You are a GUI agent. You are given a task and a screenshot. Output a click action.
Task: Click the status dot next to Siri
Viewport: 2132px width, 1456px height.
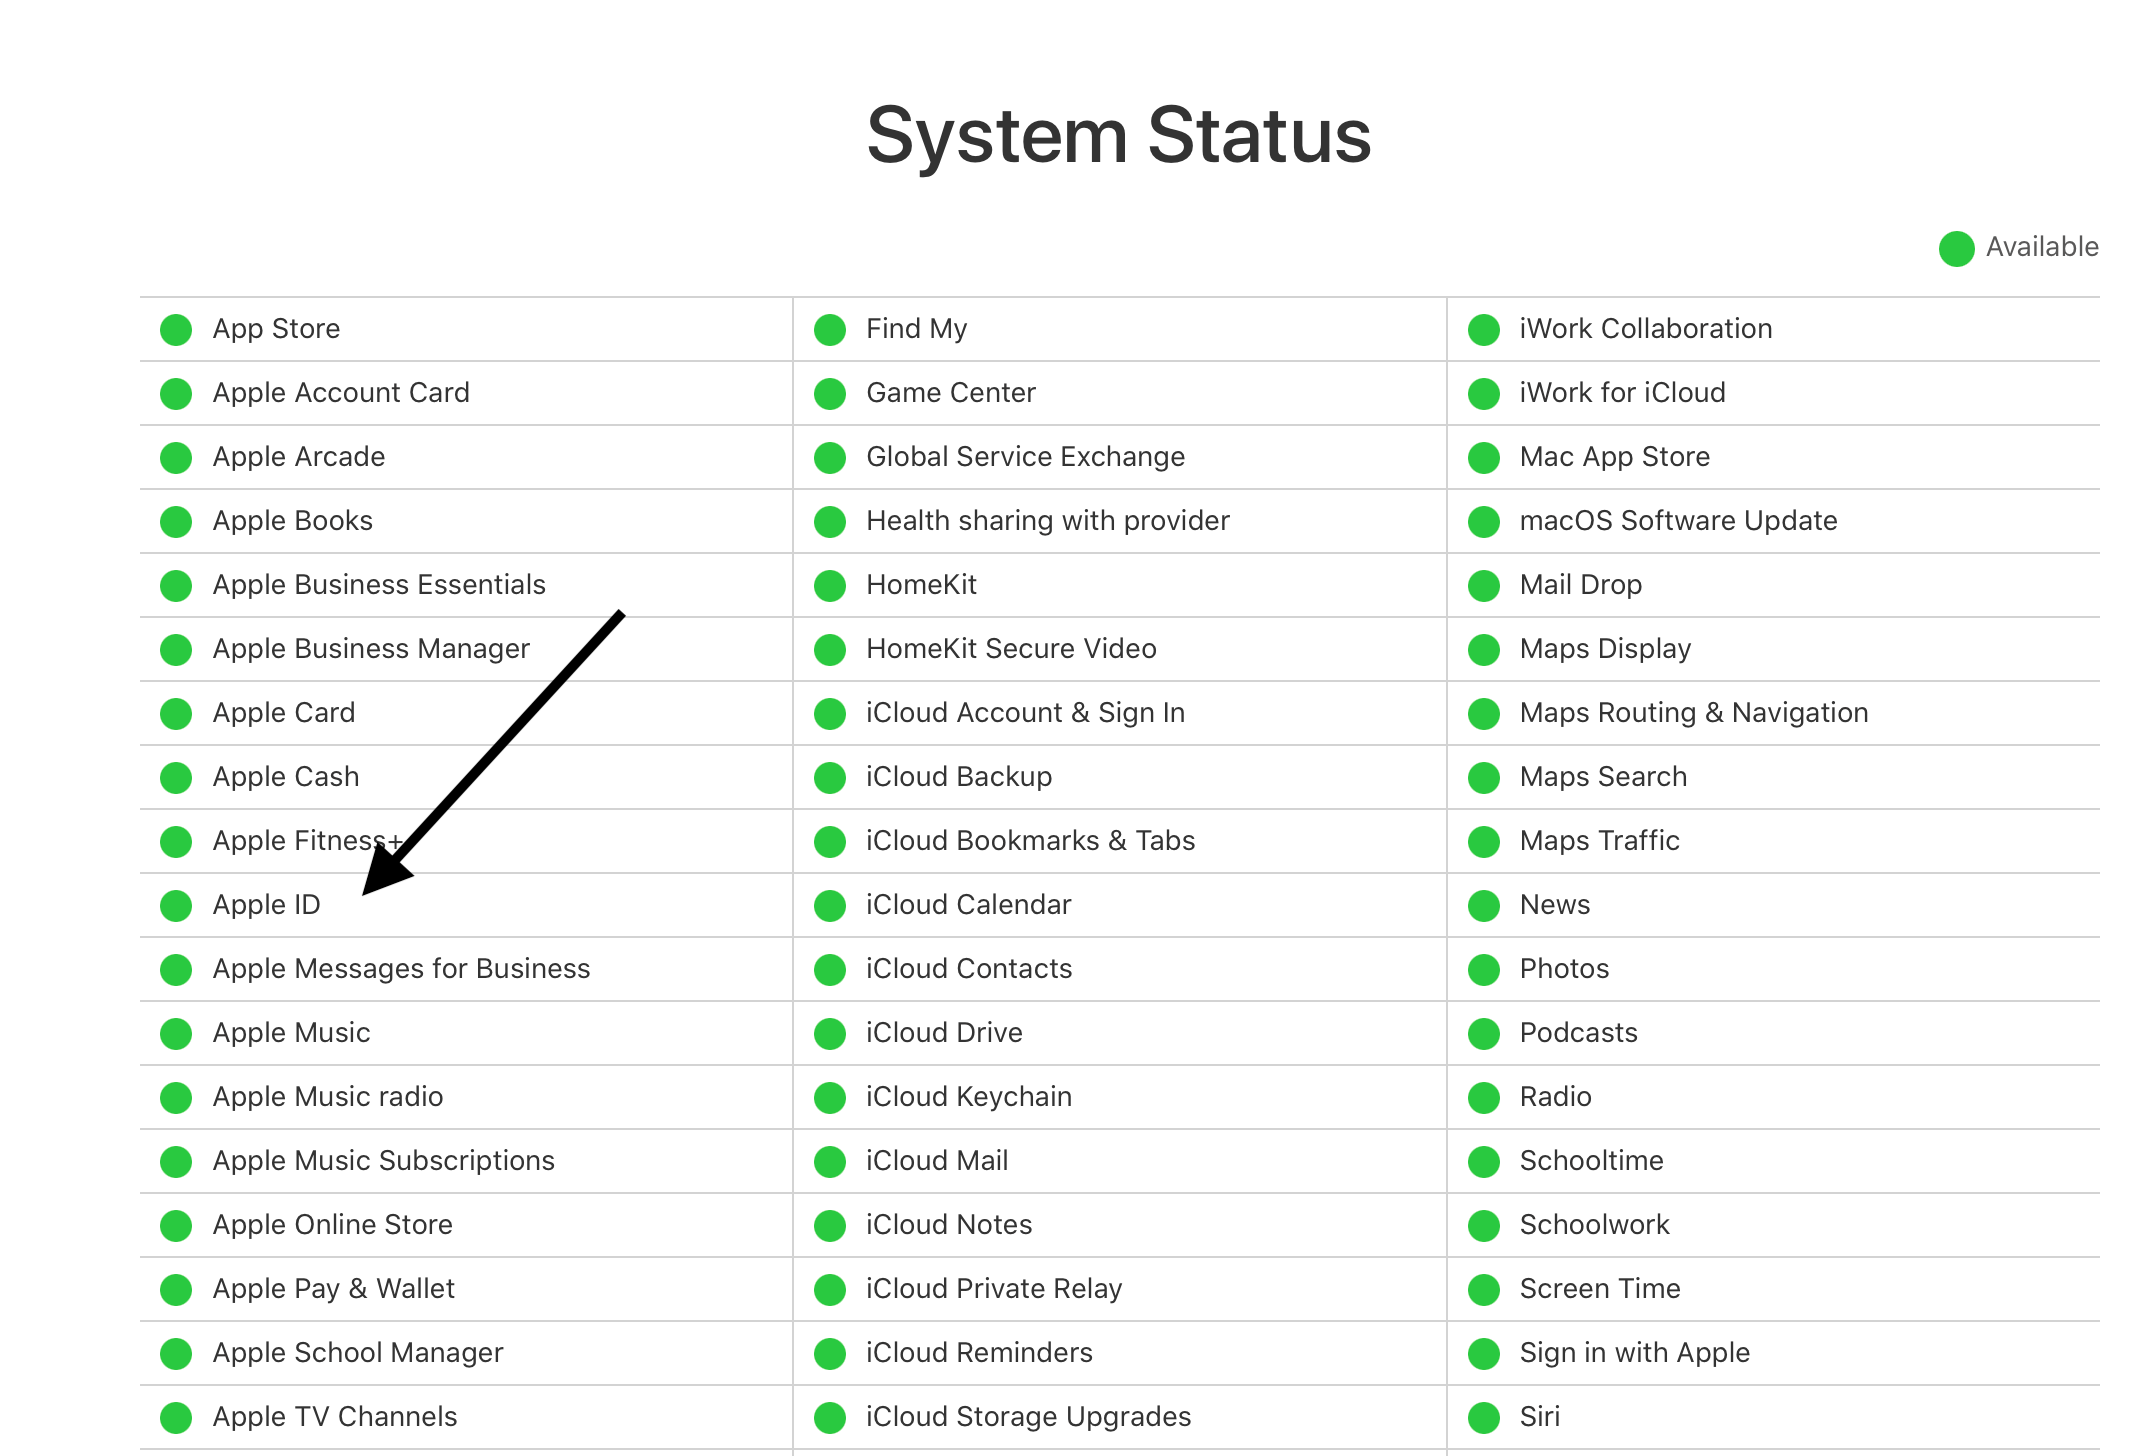pos(1484,1418)
